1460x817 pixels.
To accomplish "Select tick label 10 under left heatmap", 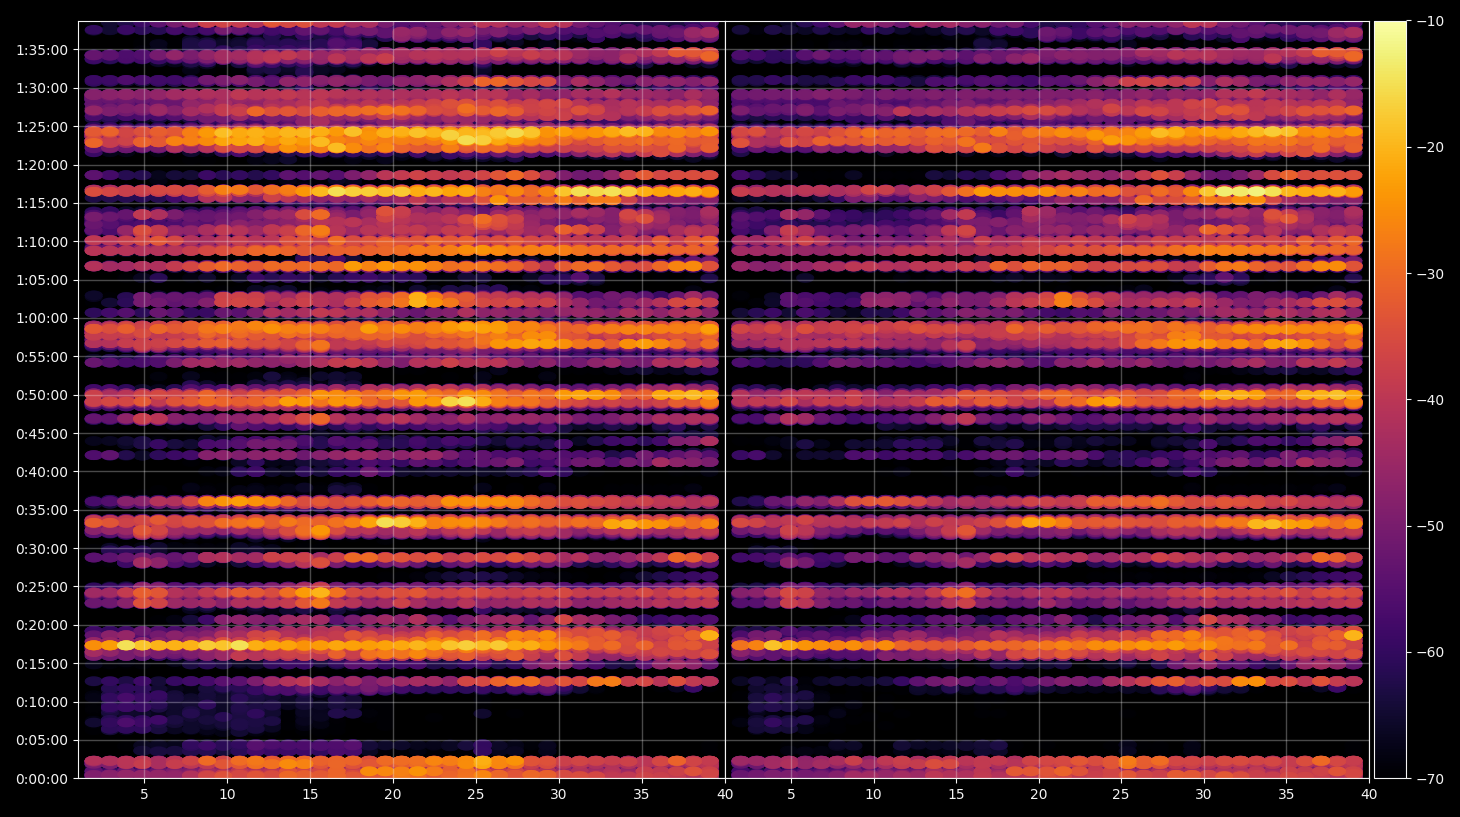I will [227, 795].
